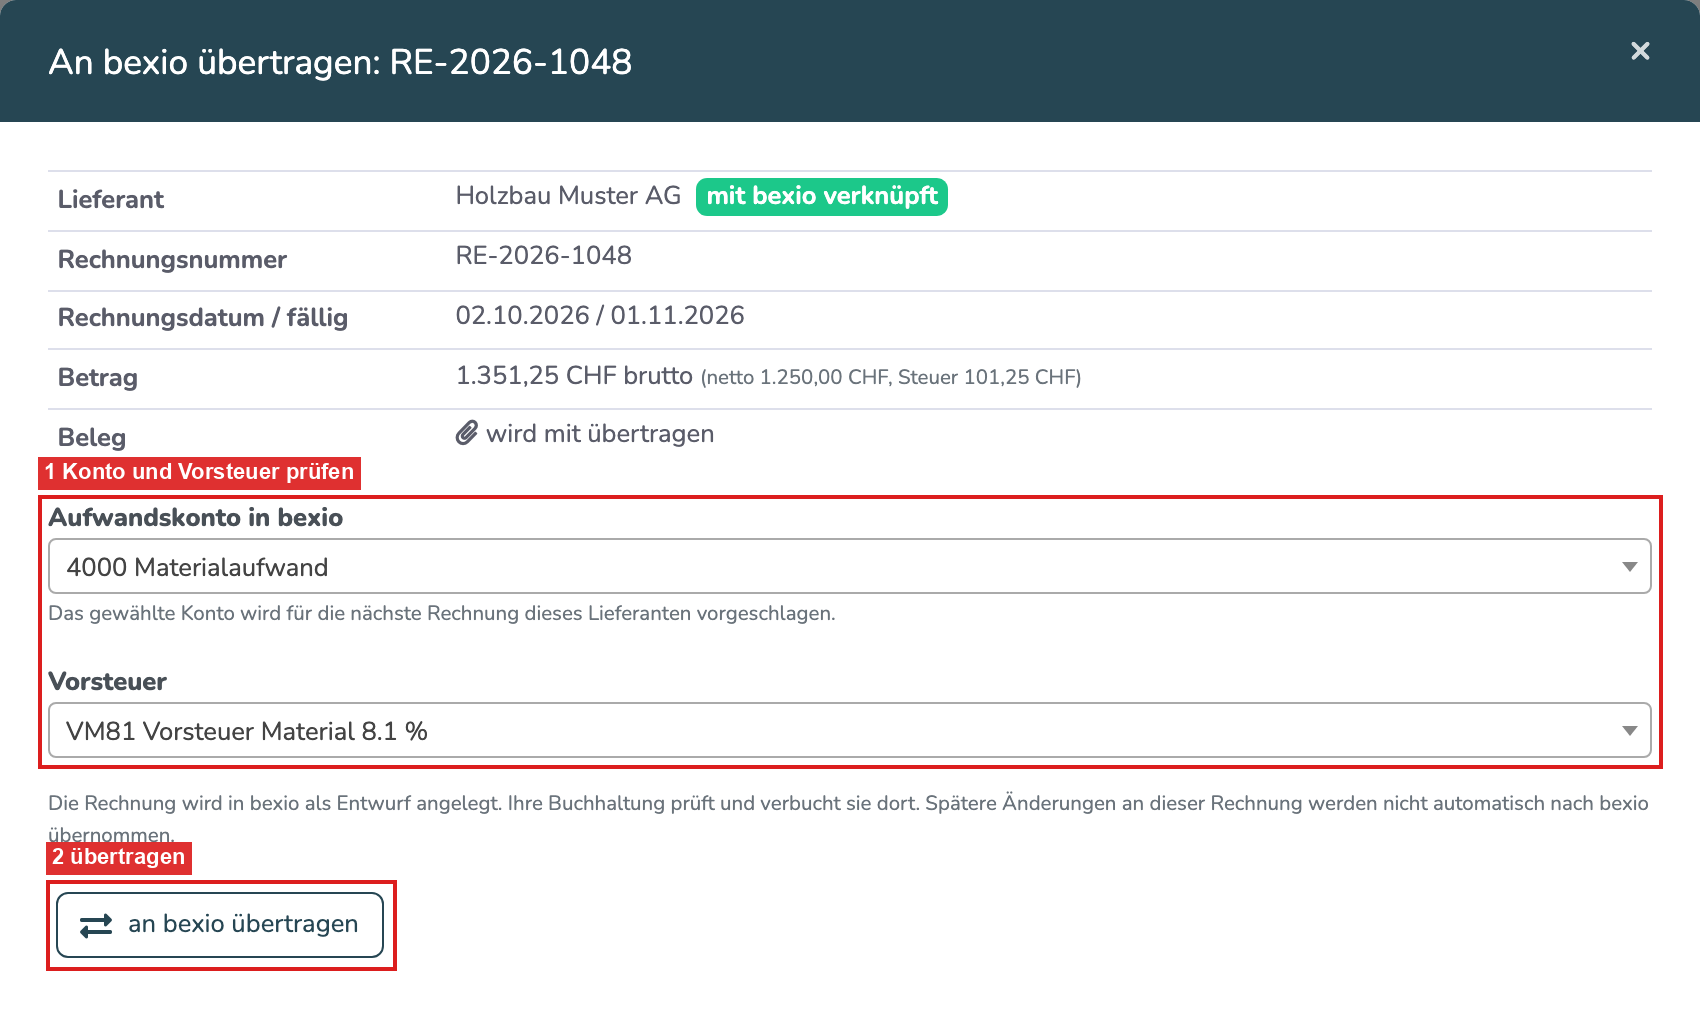Open the Aufwandskonto in bexio dropdown
This screenshot has height=1010, width=1700.
pos(850,566)
